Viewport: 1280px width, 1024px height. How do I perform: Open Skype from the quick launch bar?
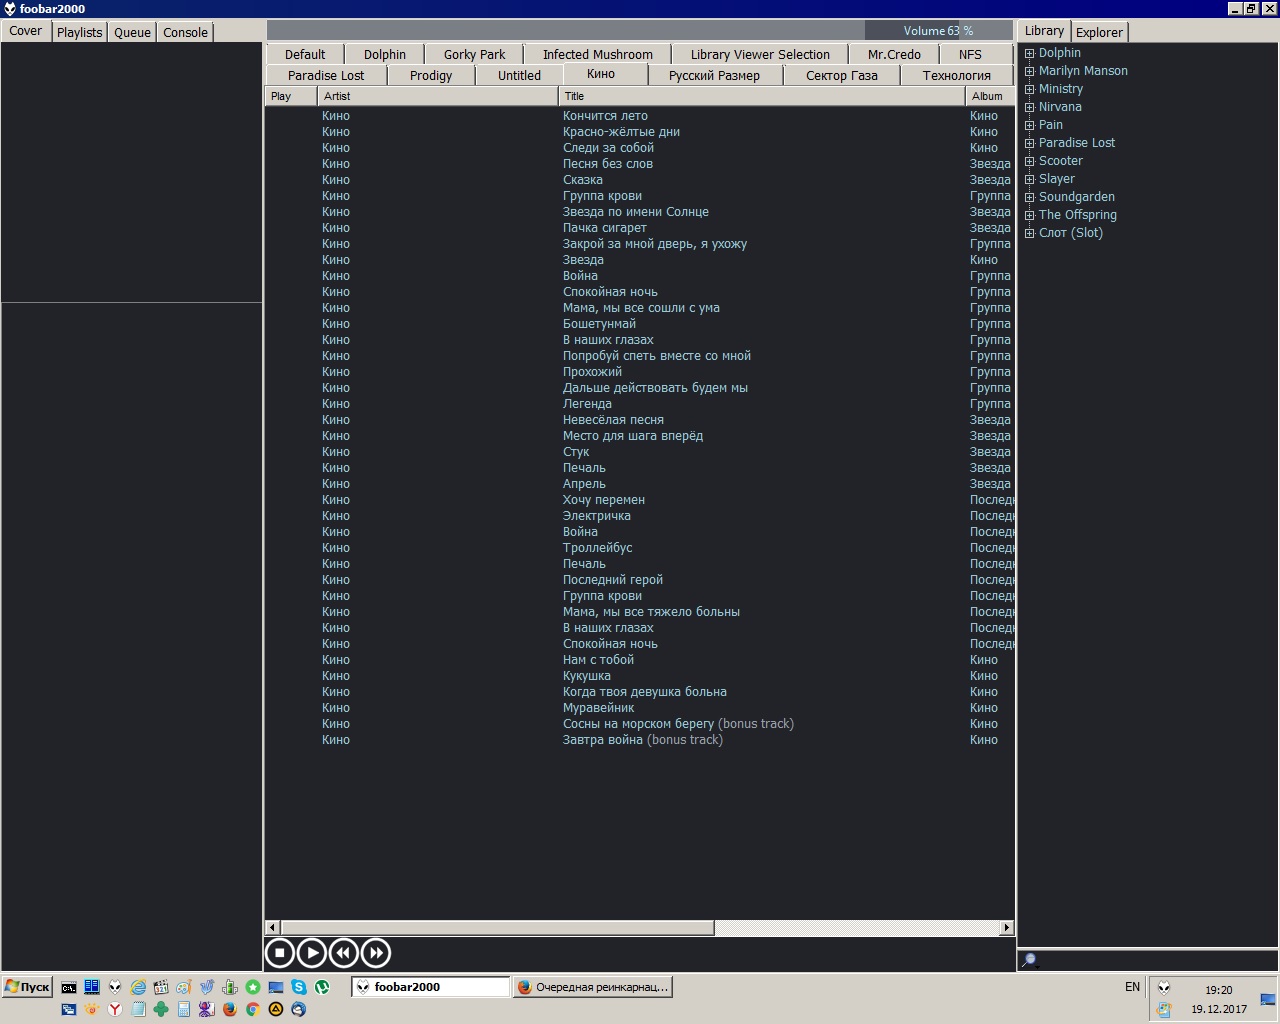pyautogui.click(x=299, y=987)
